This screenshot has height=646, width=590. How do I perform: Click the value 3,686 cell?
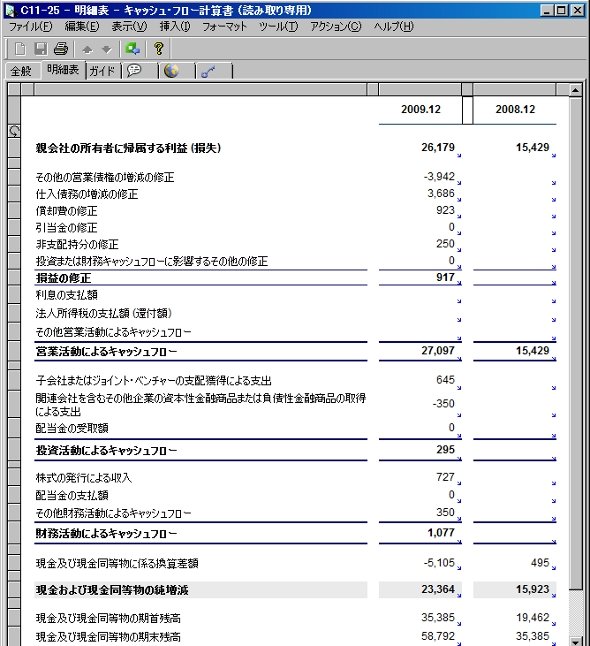[441, 193]
